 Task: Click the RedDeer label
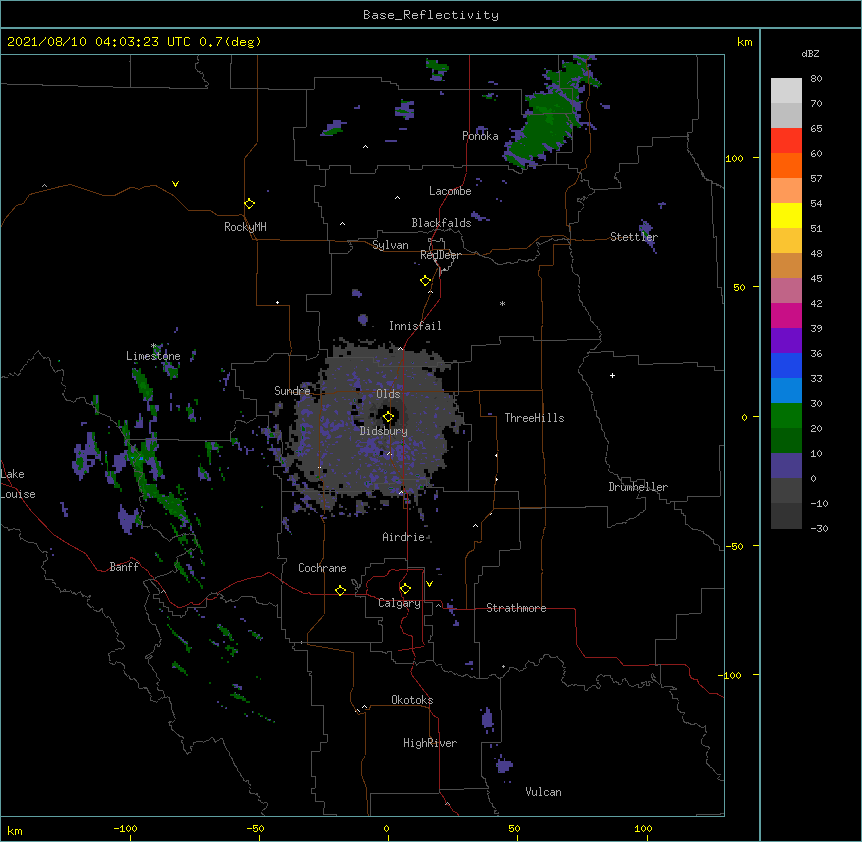pos(440,255)
